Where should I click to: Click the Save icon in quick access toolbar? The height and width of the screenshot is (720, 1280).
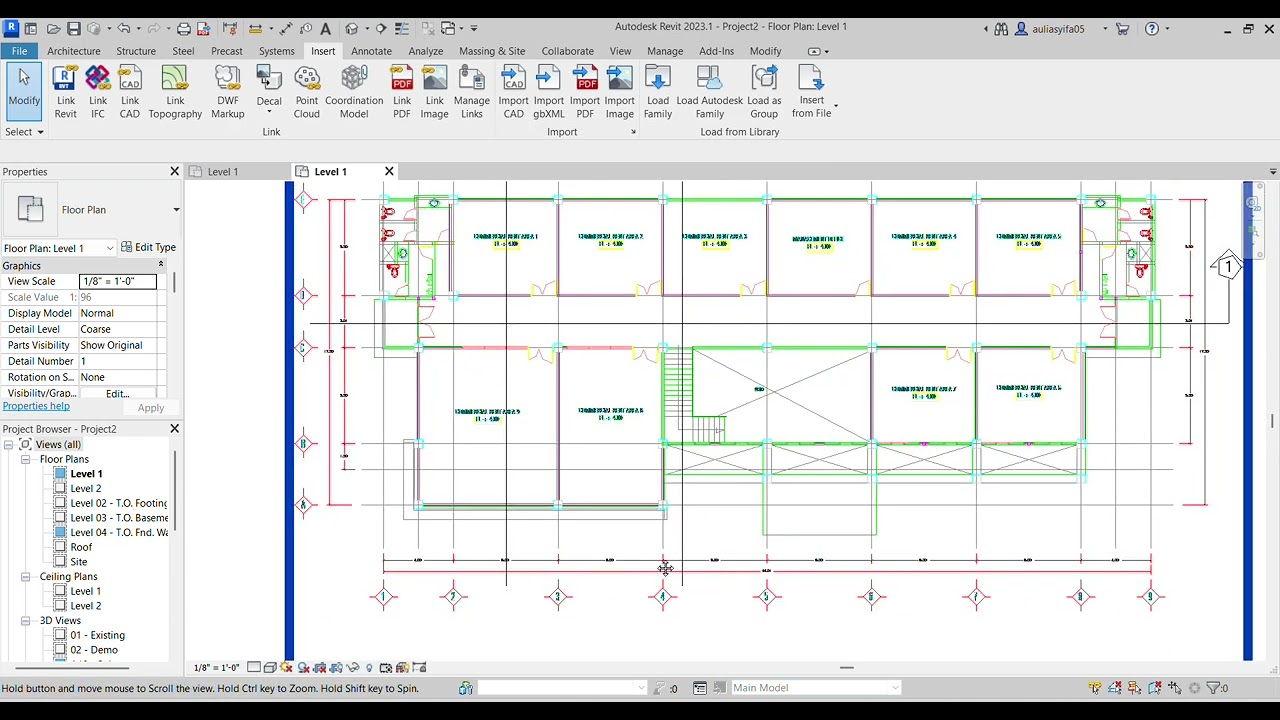[x=74, y=28]
